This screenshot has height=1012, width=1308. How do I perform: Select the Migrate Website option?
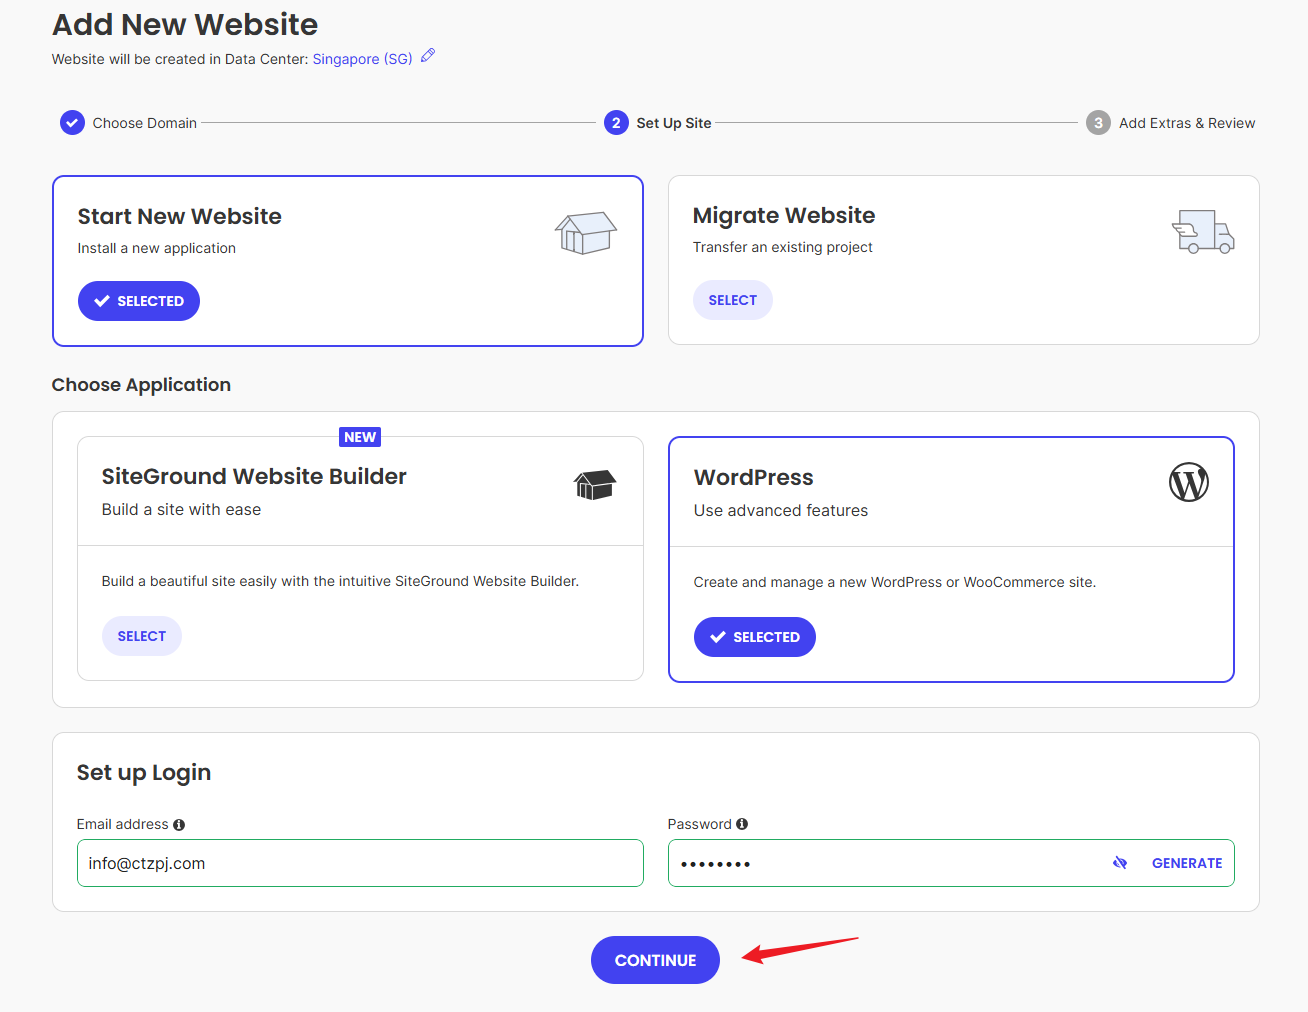[733, 300]
